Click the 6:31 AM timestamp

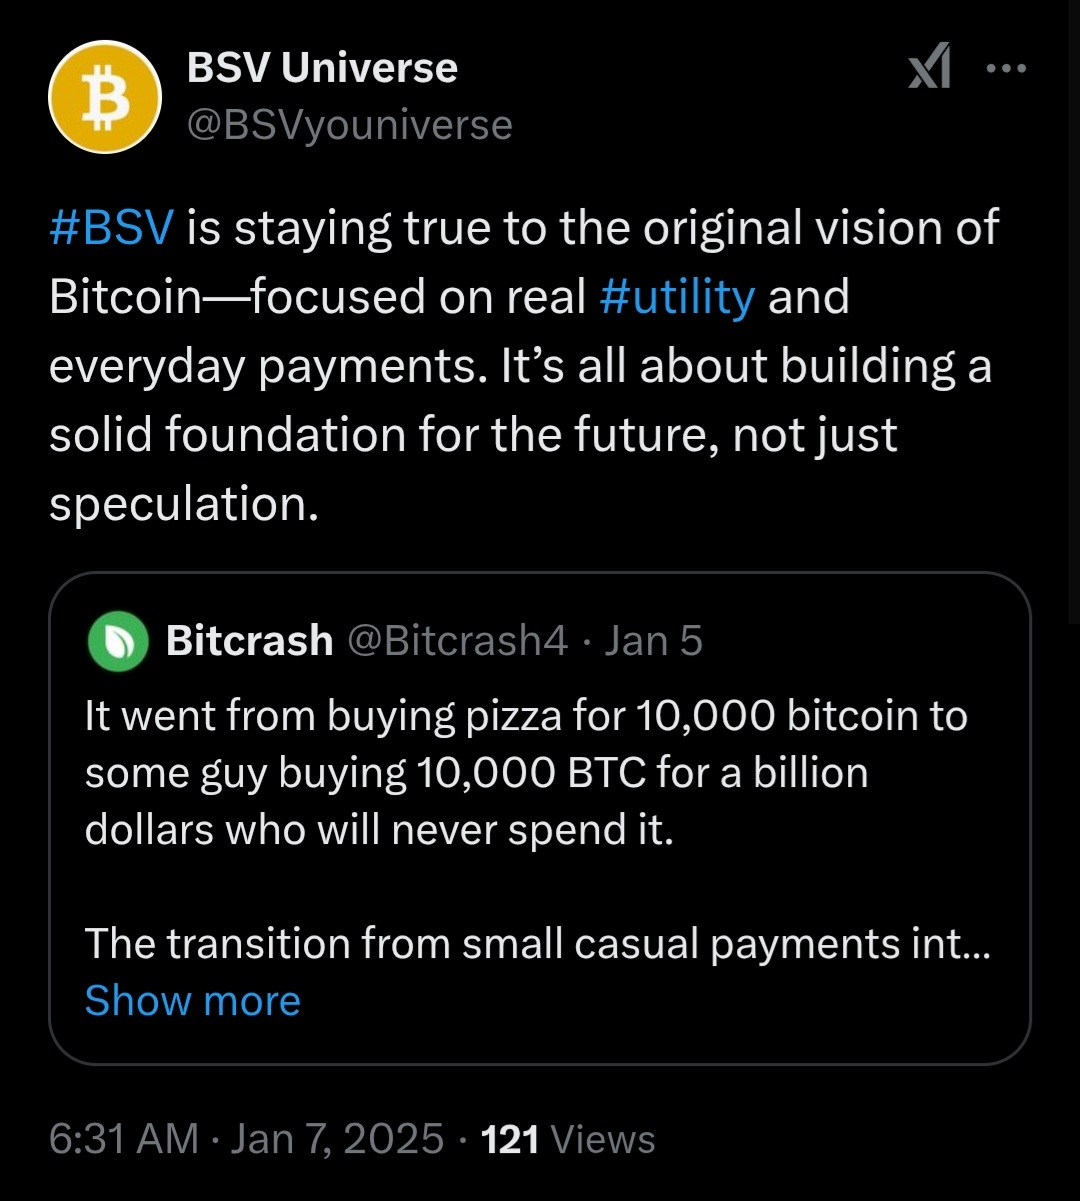point(124,1138)
